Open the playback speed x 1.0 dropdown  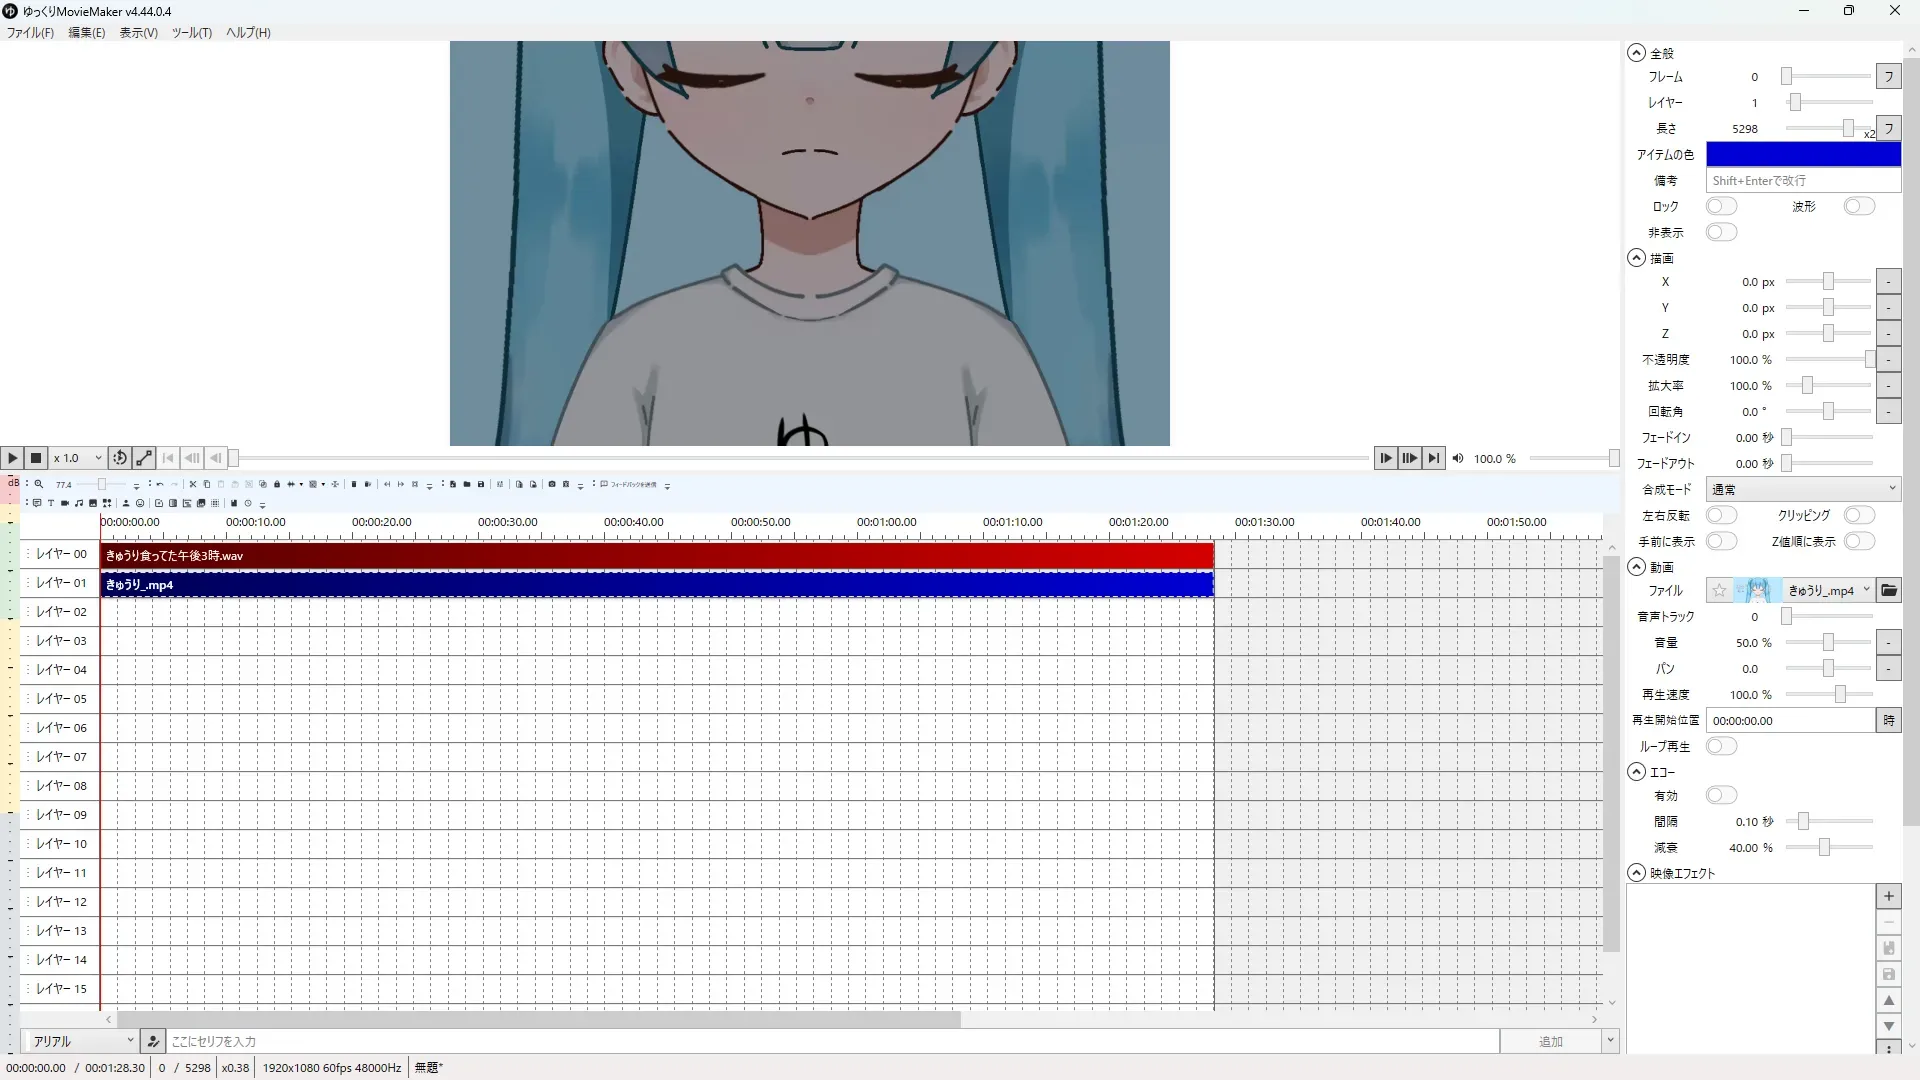tap(78, 458)
